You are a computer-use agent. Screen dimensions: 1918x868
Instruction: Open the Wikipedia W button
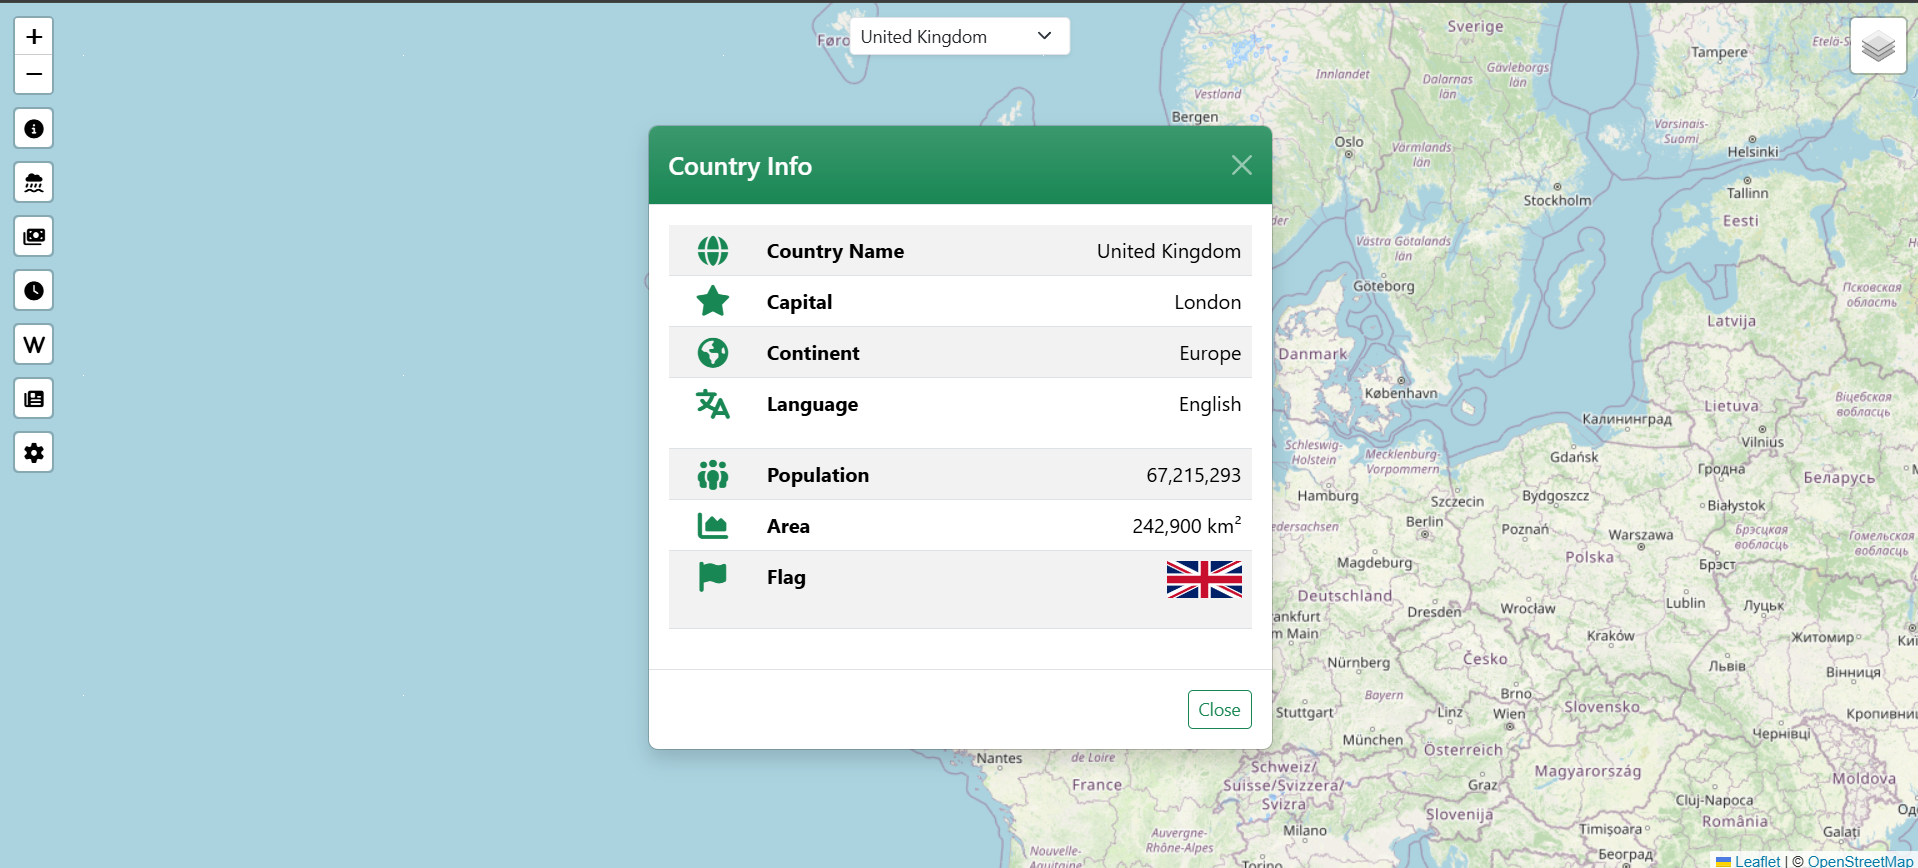[34, 345]
